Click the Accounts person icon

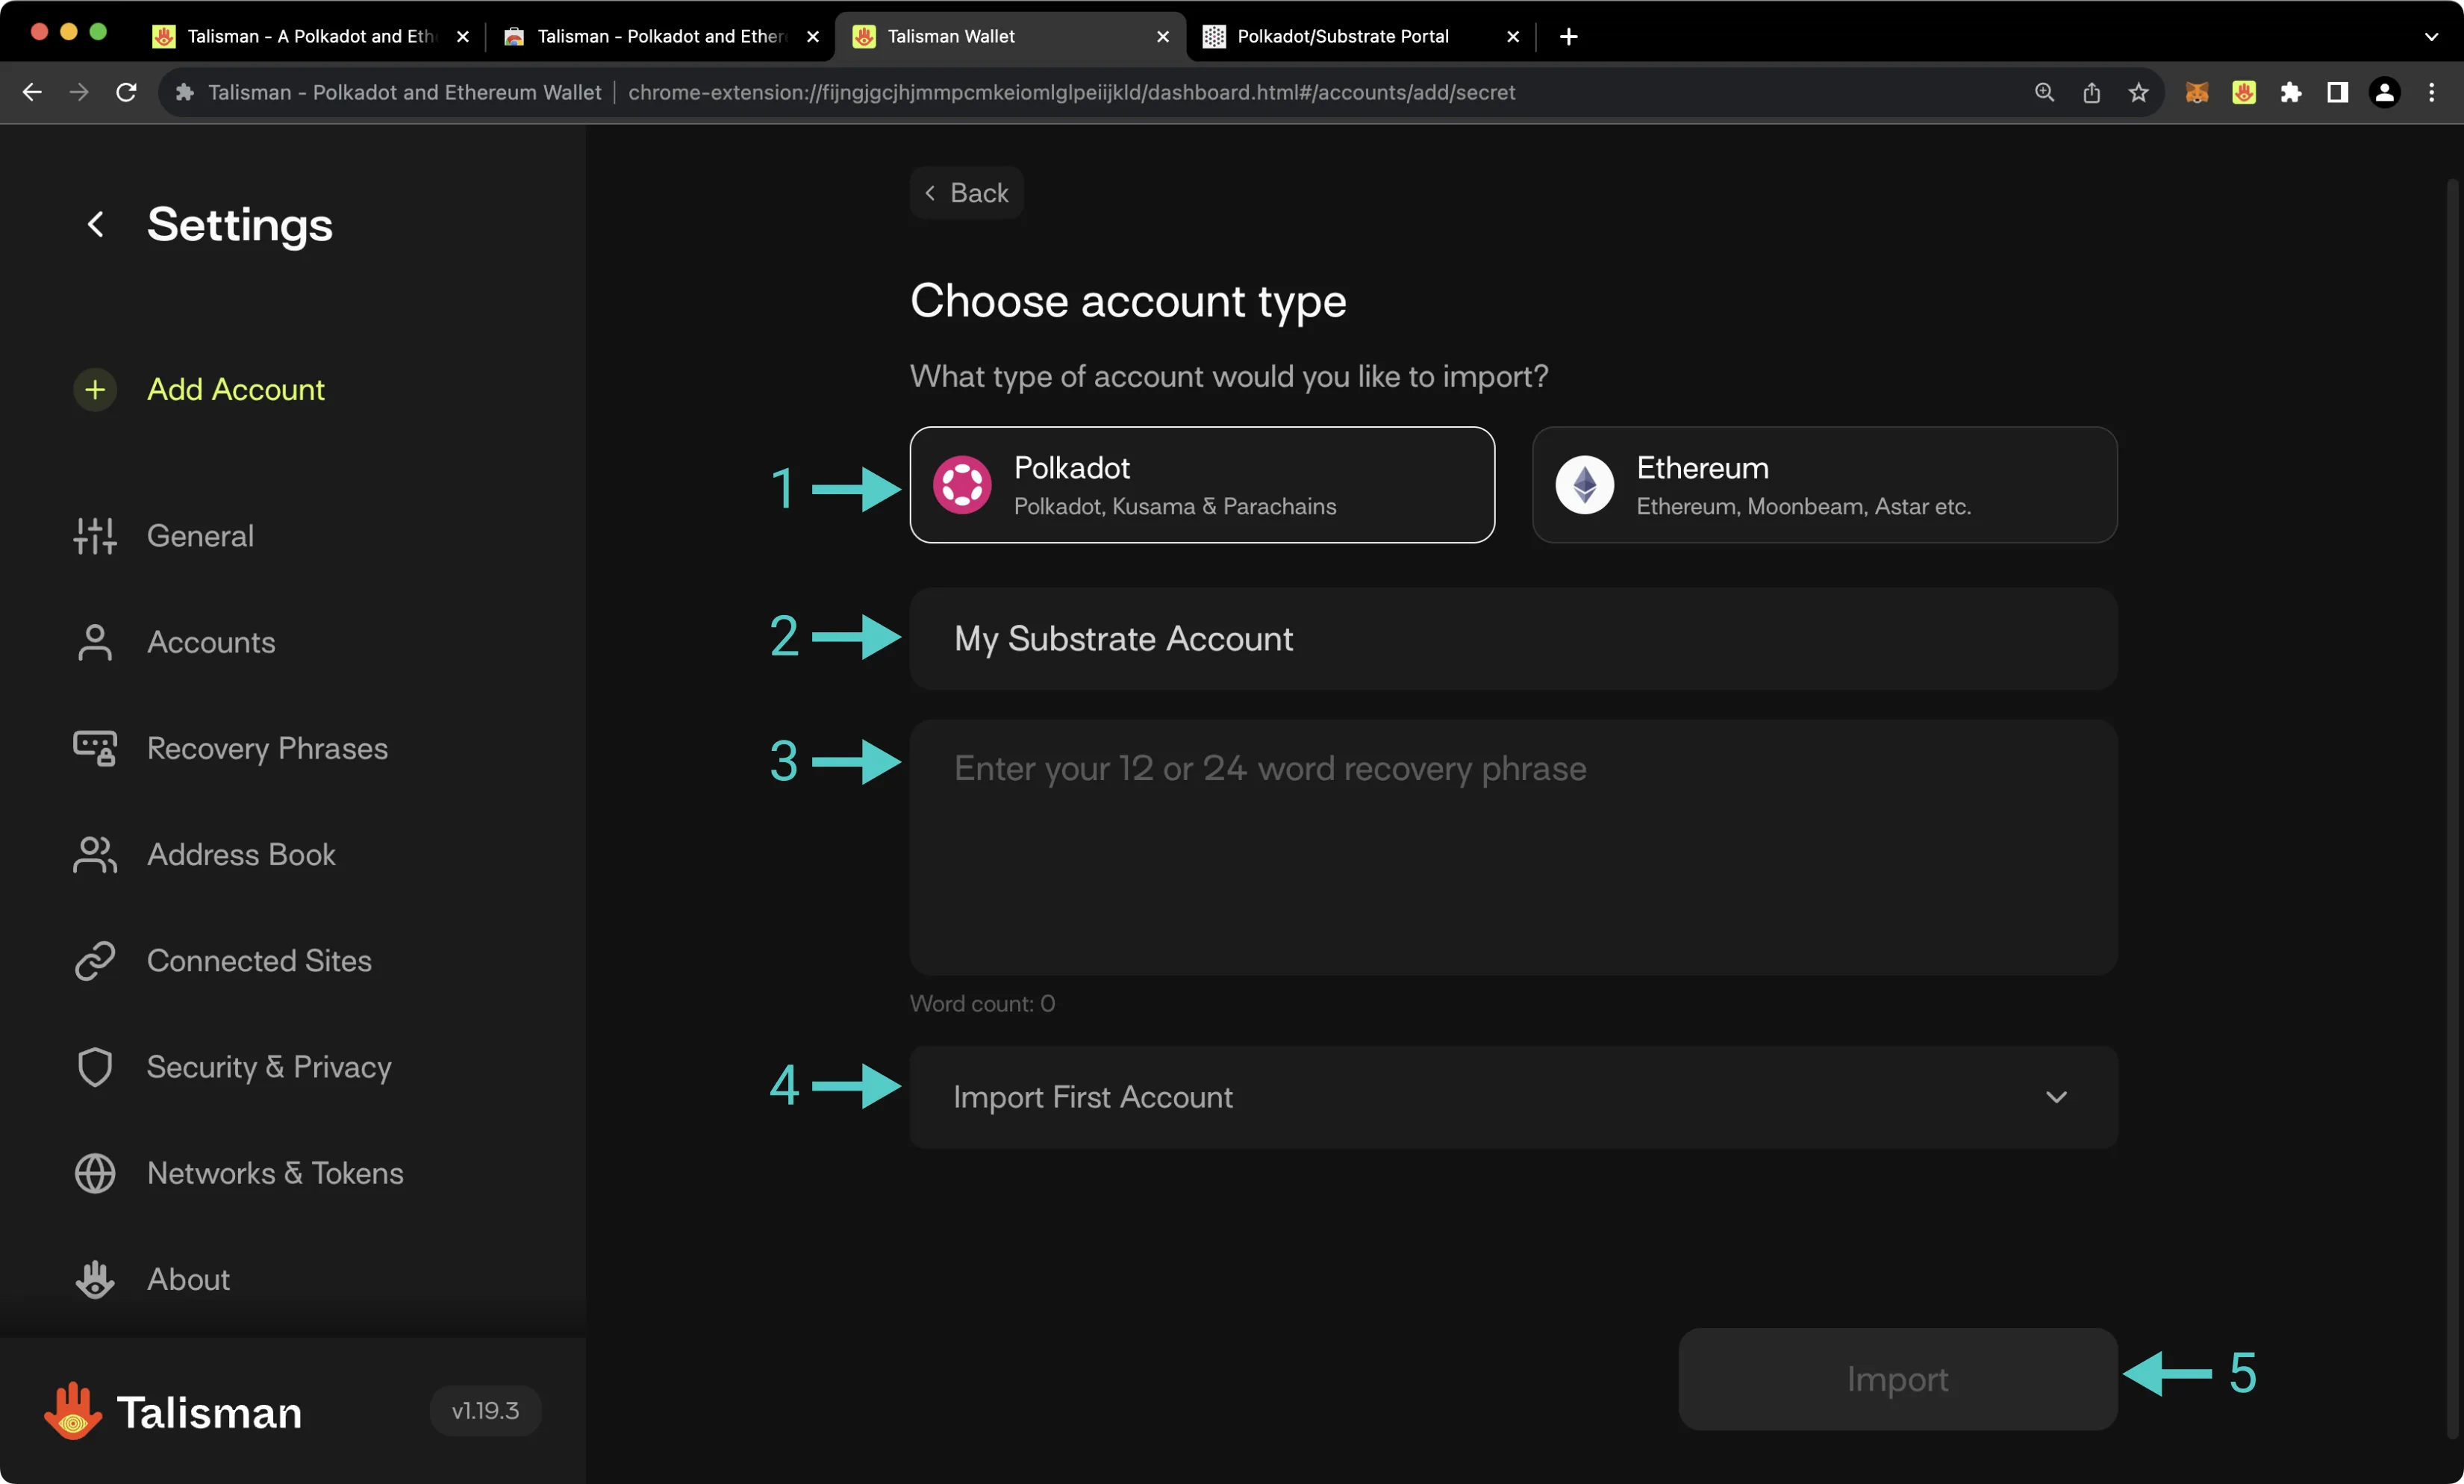tap(95, 642)
